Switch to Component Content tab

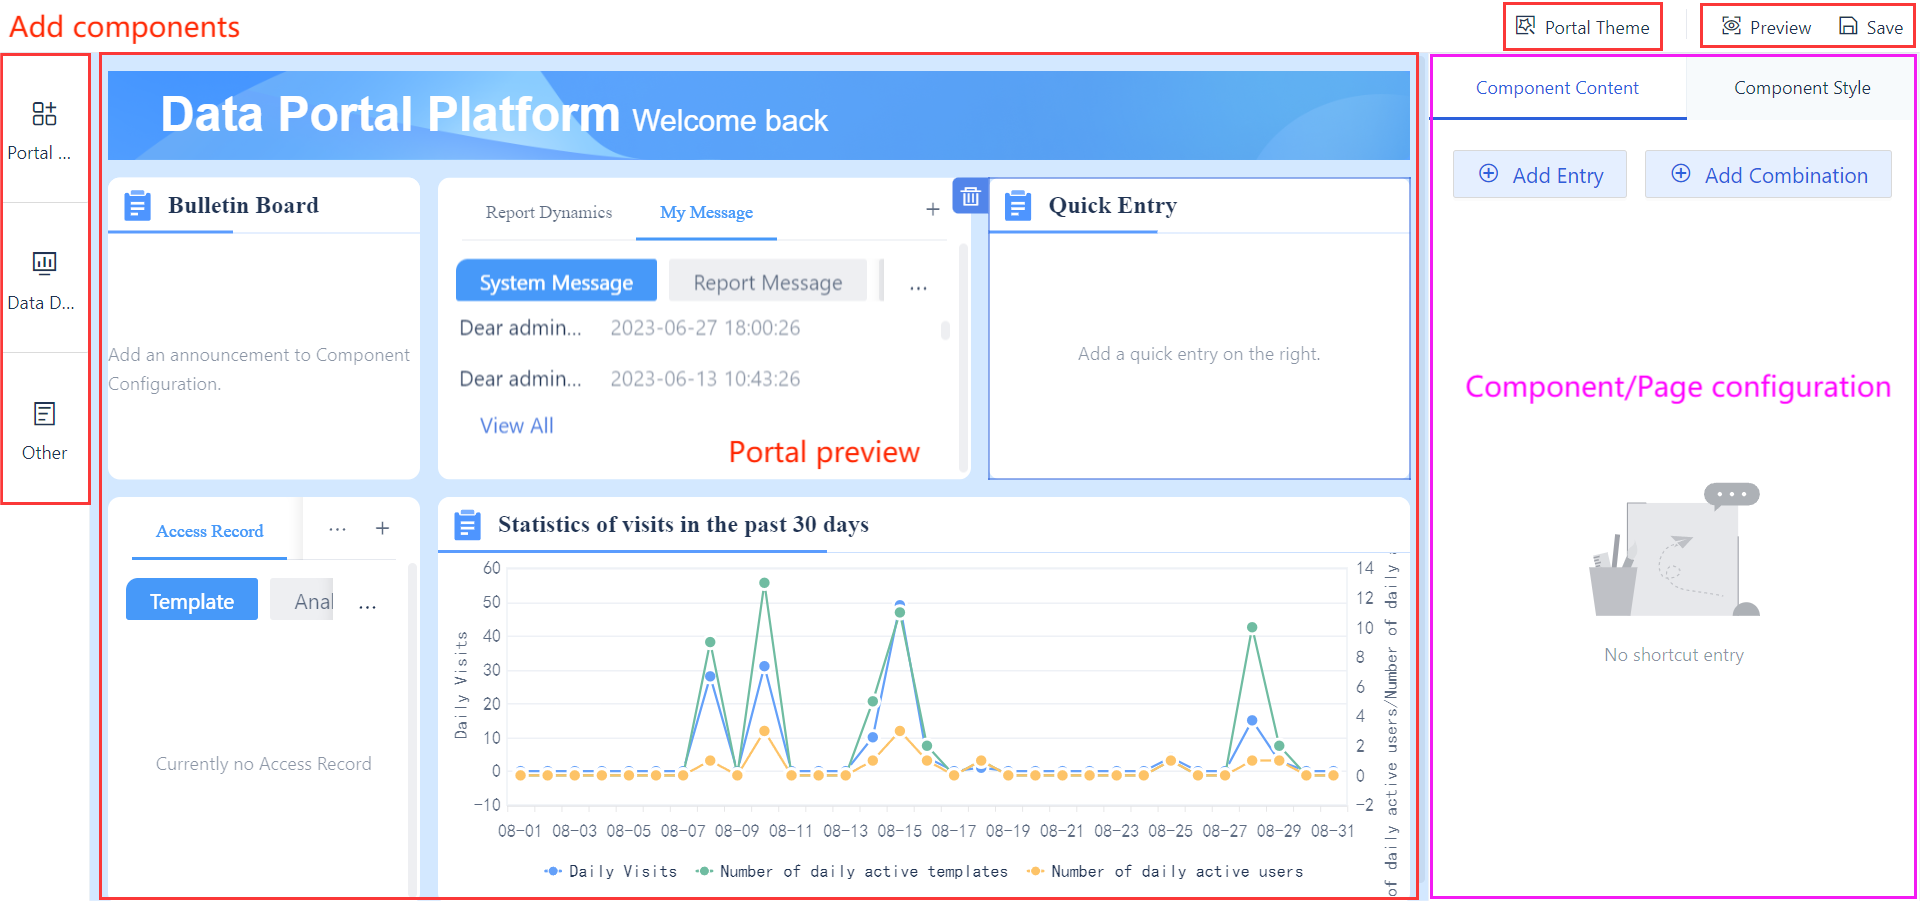[1557, 88]
